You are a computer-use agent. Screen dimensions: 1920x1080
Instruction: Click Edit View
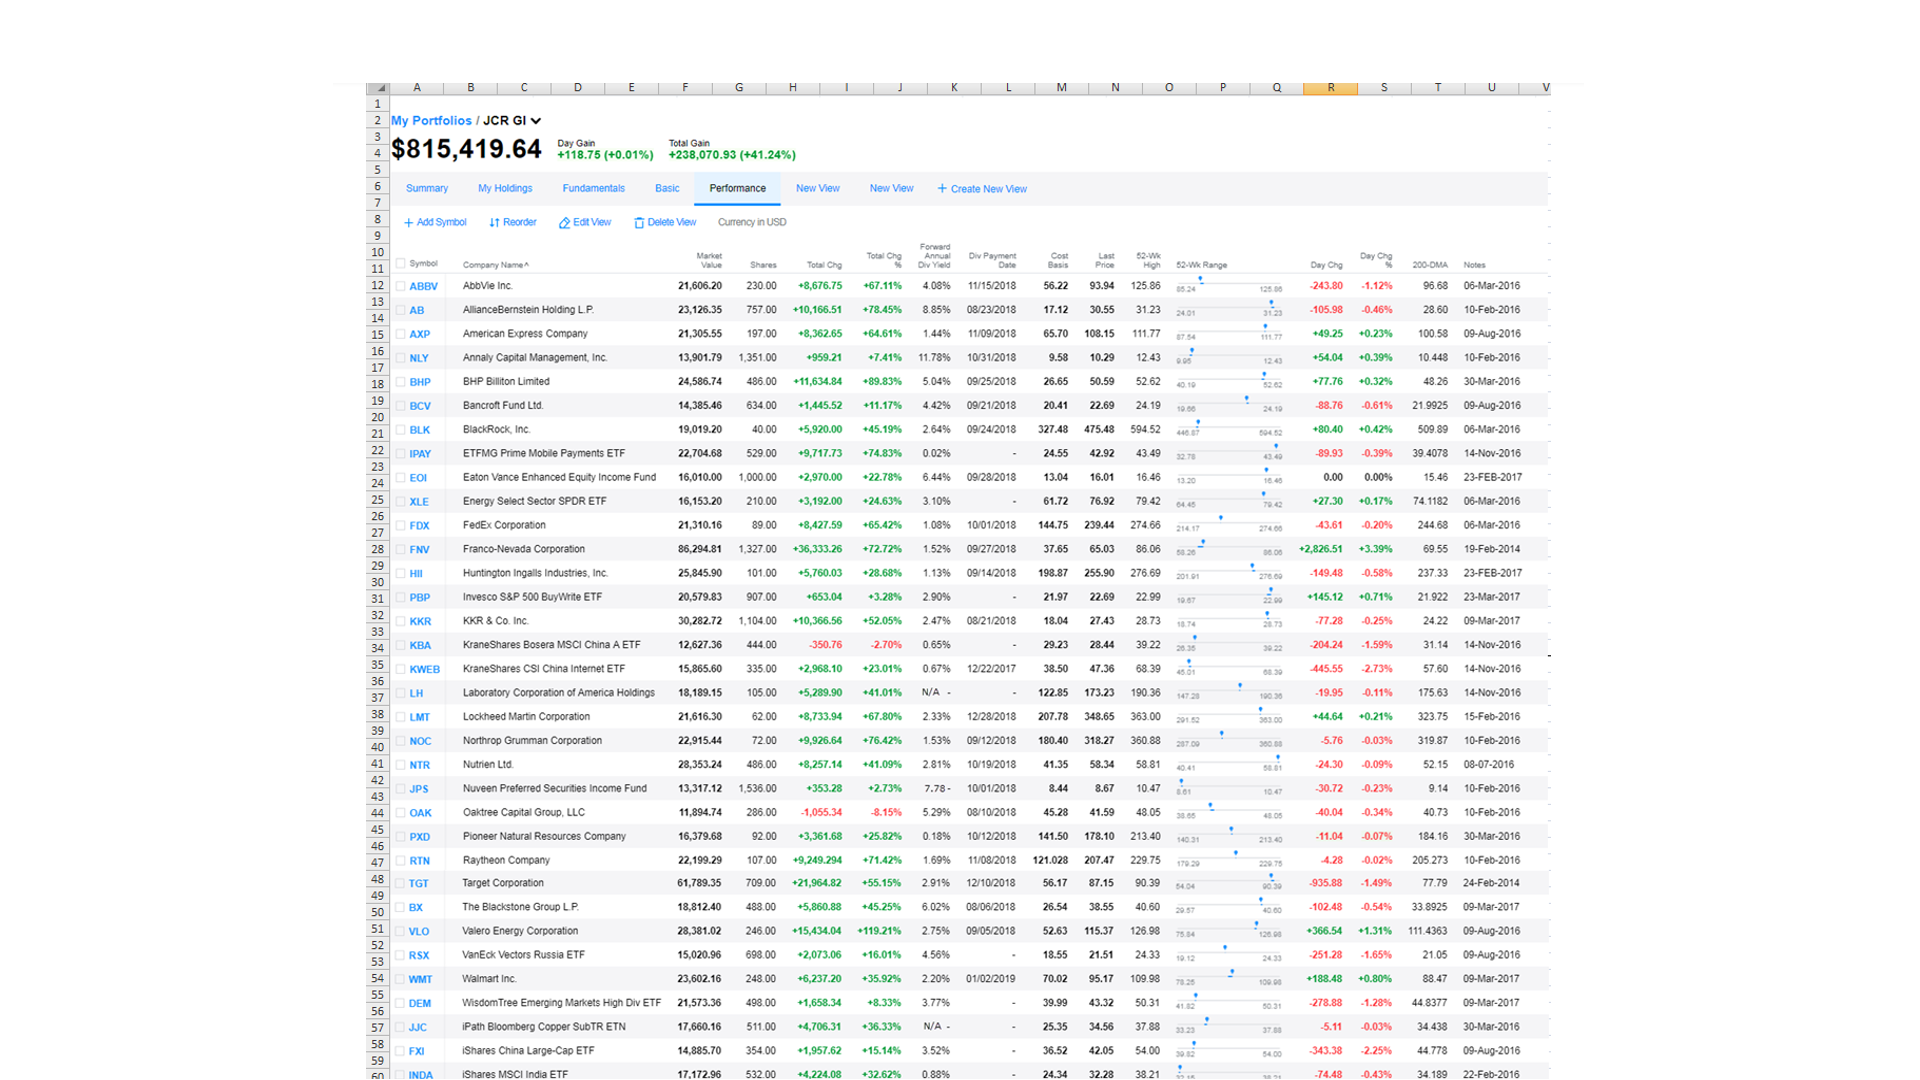[x=585, y=223]
